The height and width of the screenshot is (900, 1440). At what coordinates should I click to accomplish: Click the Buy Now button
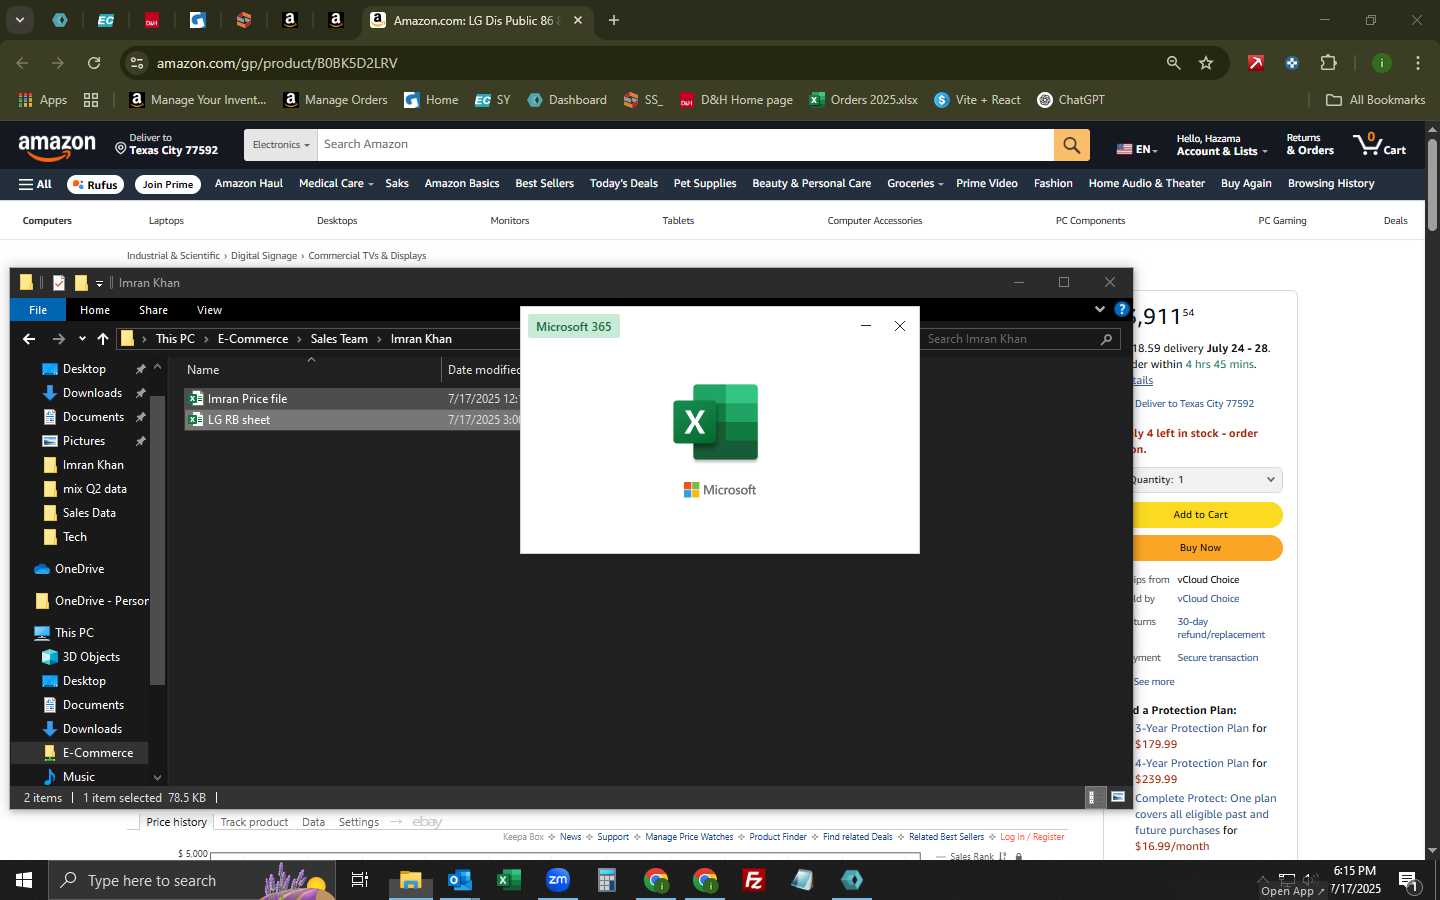coord(1200,548)
